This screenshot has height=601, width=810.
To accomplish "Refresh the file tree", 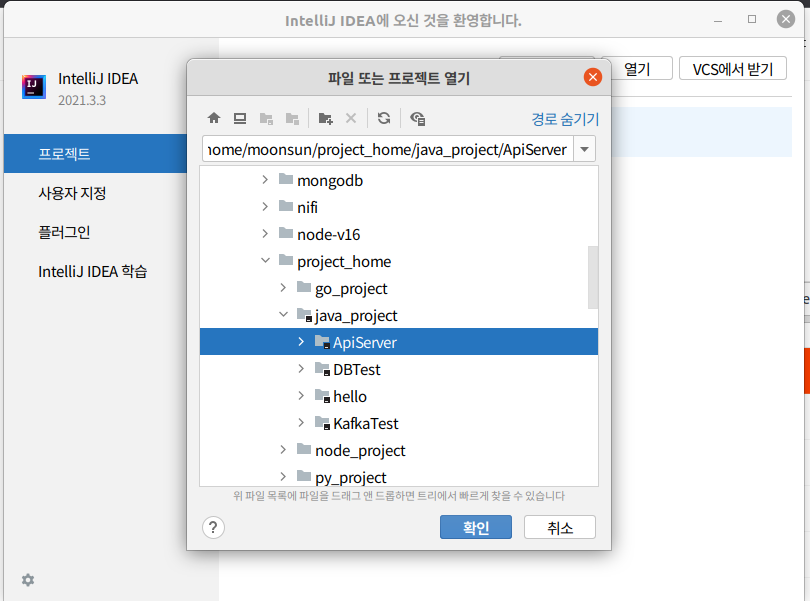I will click(384, 118).
